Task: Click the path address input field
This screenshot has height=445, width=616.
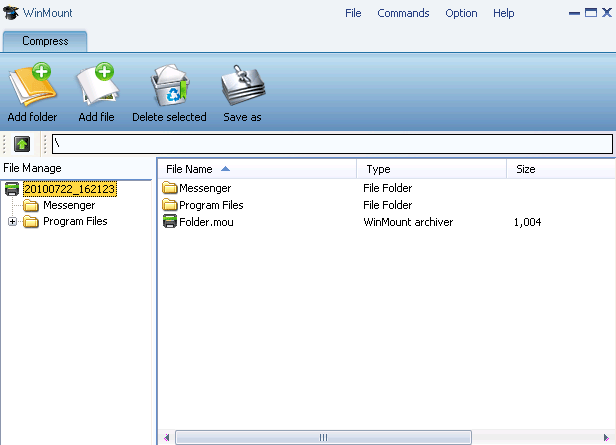Action: coord(332,144)
